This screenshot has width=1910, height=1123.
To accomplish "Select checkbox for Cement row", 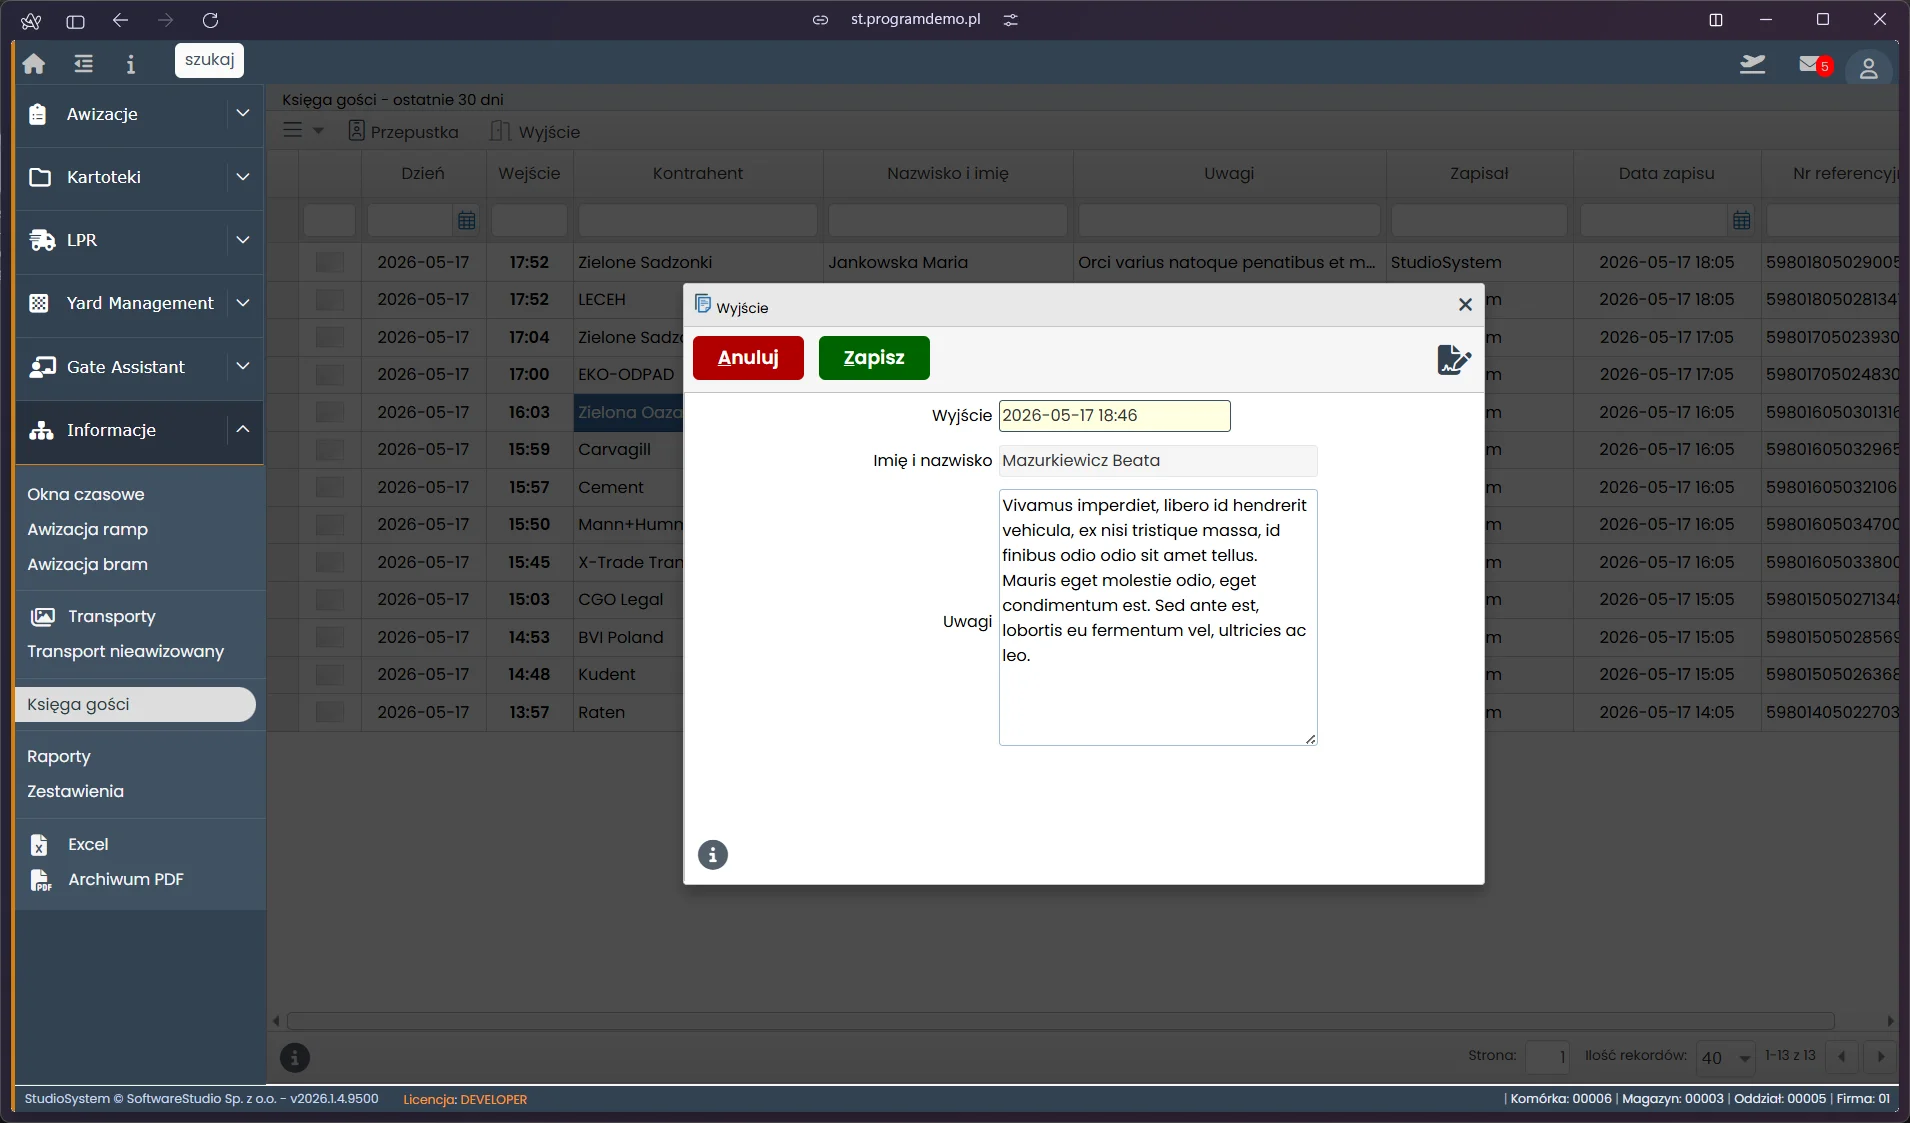I will [329, 487].
